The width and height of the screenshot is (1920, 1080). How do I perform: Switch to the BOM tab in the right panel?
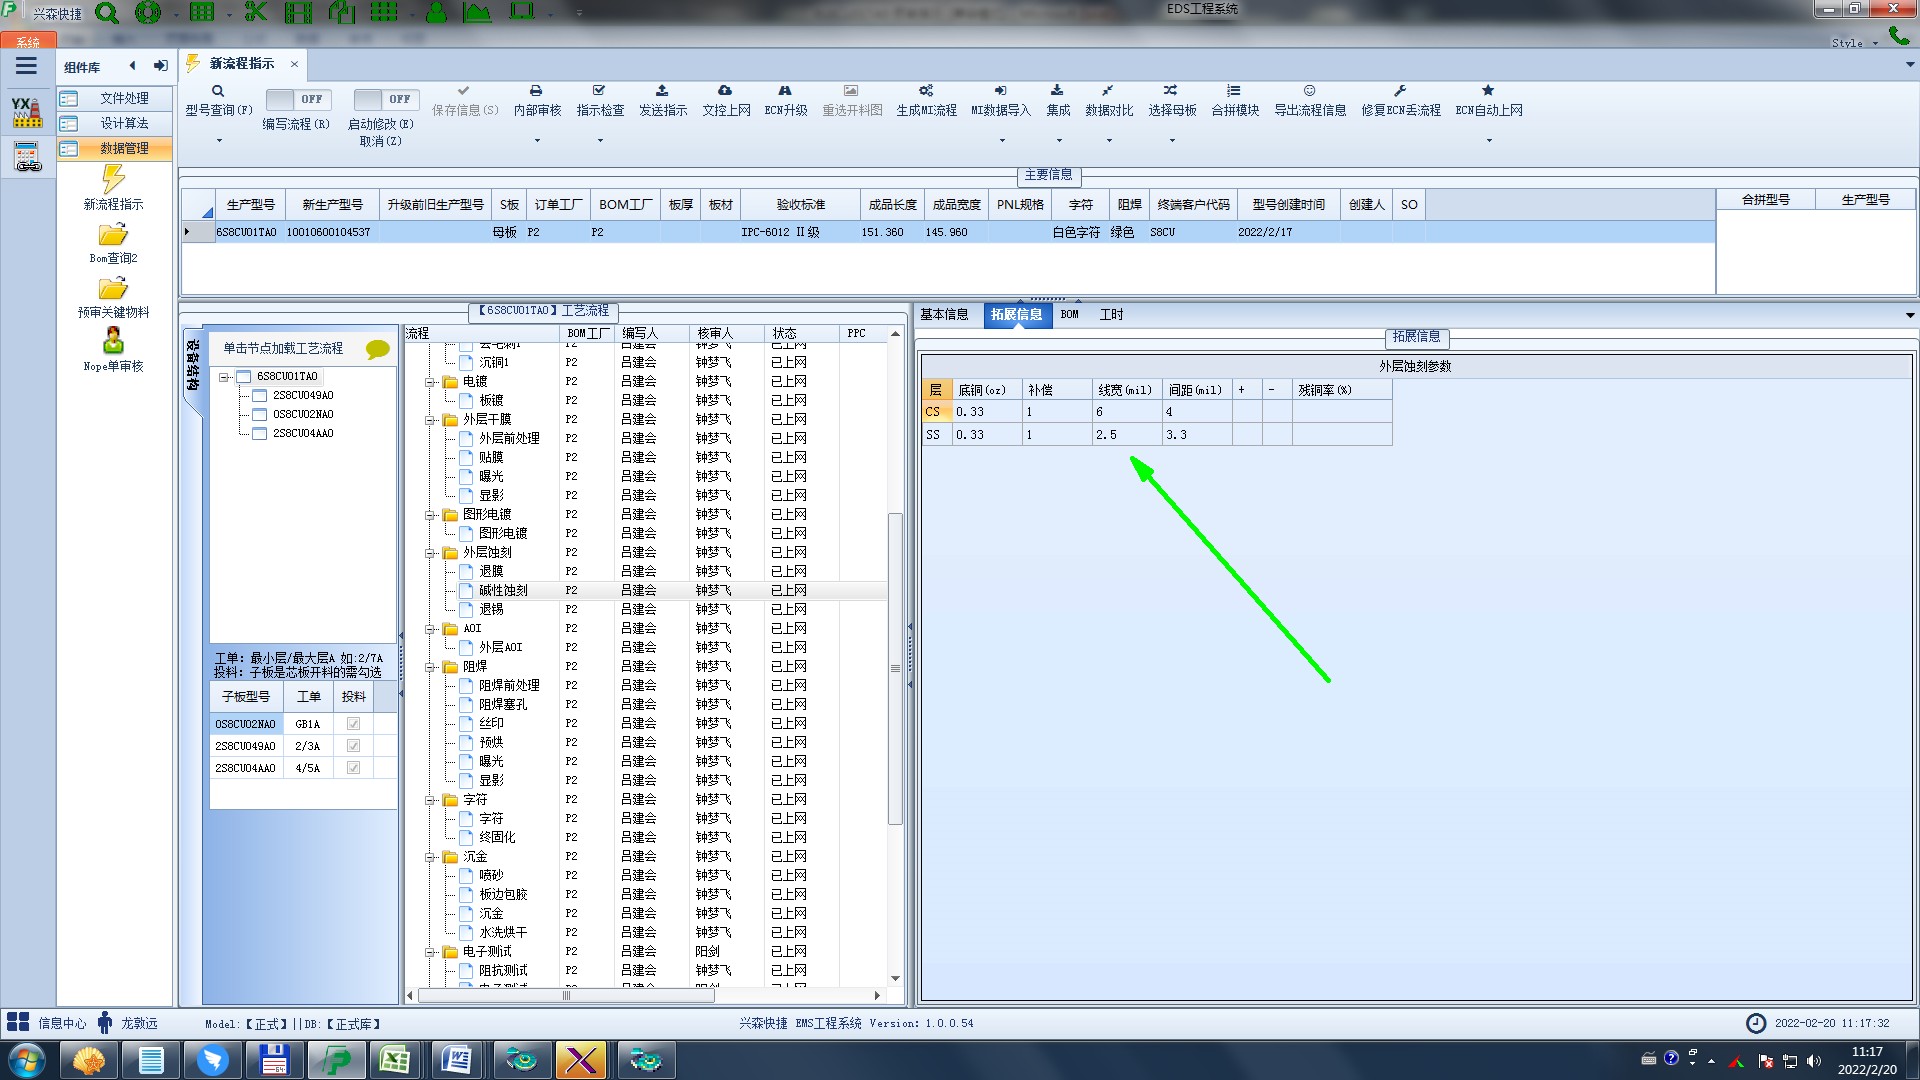point(1070,314)
